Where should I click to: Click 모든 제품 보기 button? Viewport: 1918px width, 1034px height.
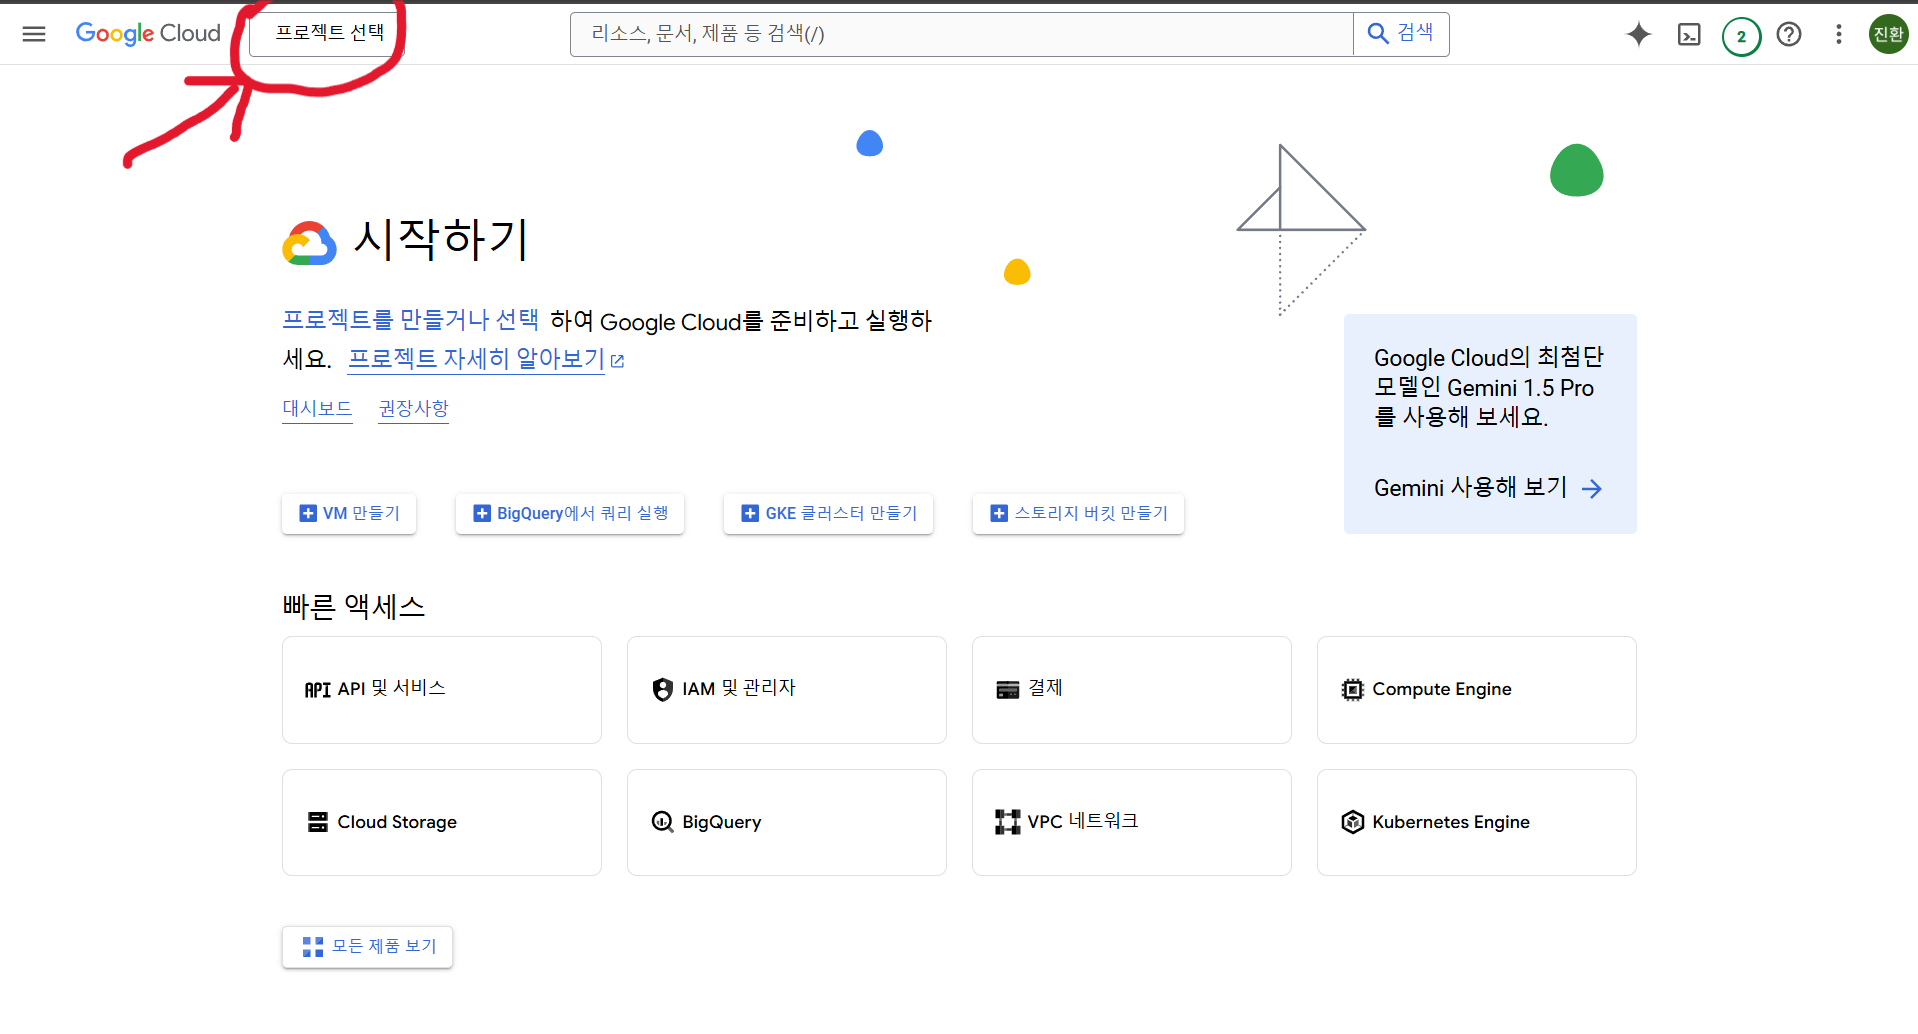click(x=368, y=946)
